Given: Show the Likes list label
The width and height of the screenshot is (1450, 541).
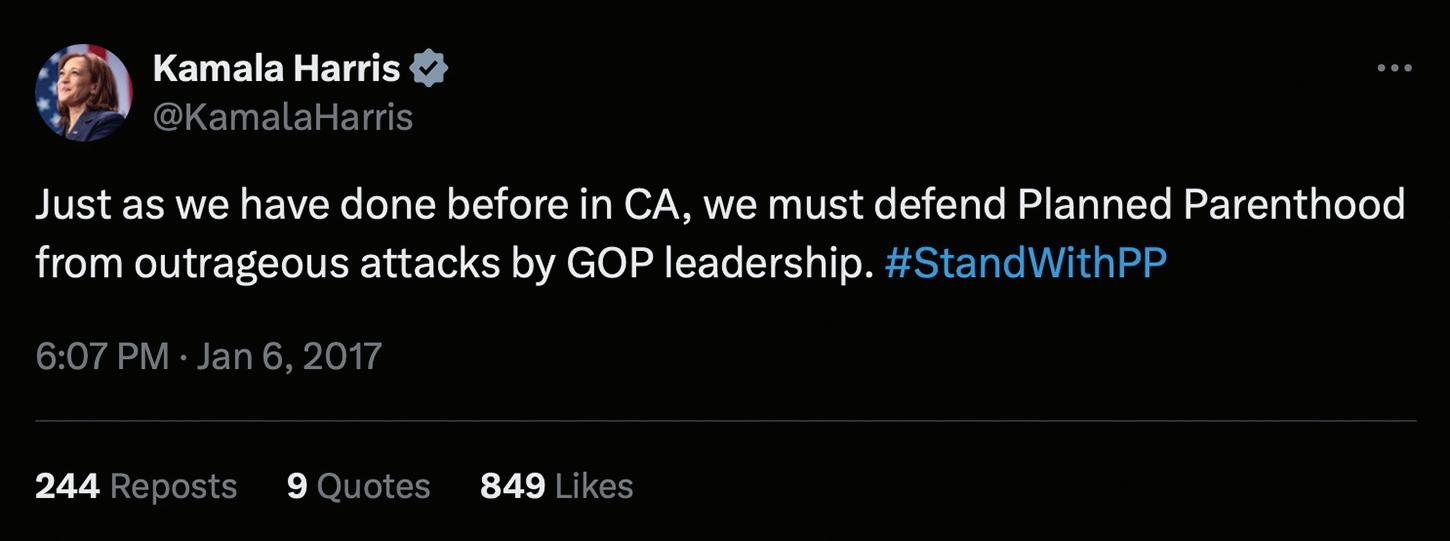Looking at the screenshot, I should point(594,486).
